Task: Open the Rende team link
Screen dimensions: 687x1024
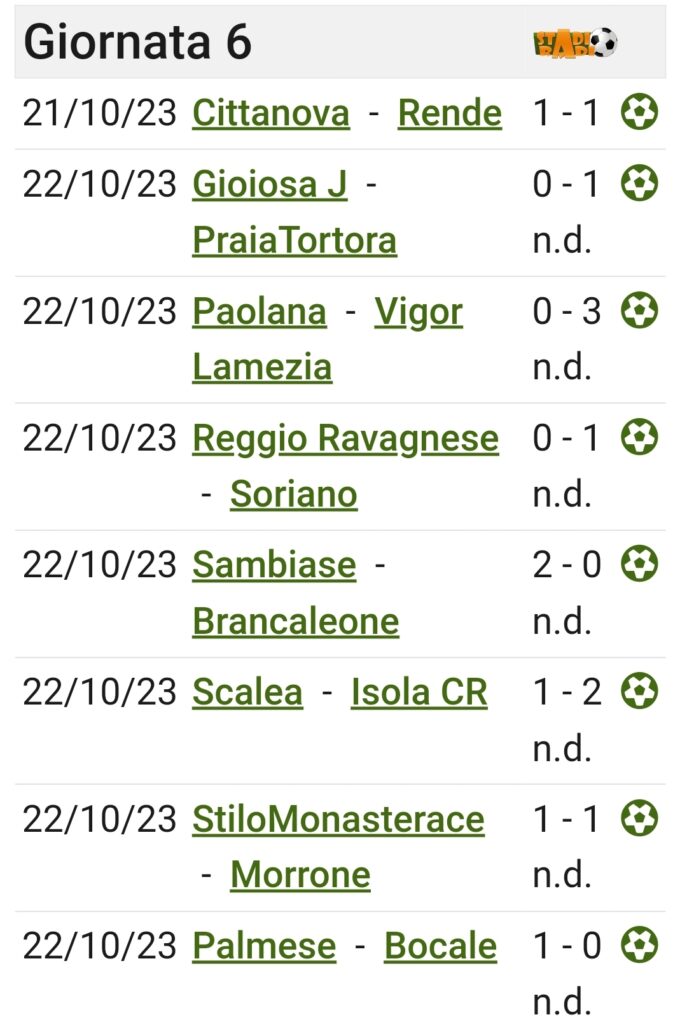Action: [450, 113]
